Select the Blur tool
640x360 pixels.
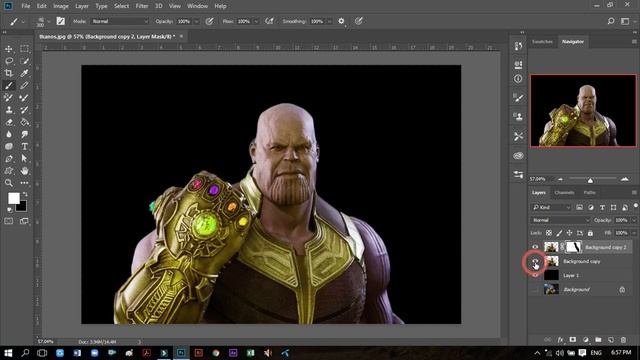pyautogui.click(x=9, y=134)
